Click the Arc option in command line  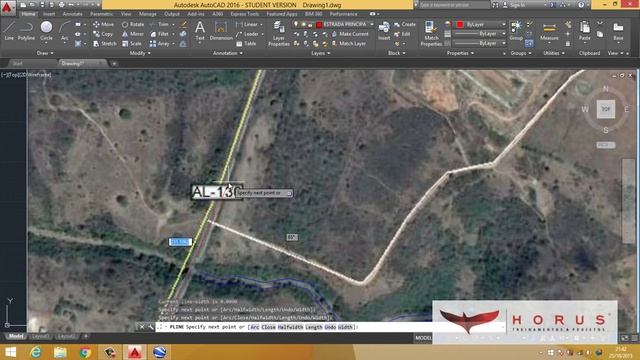point(255,327)
